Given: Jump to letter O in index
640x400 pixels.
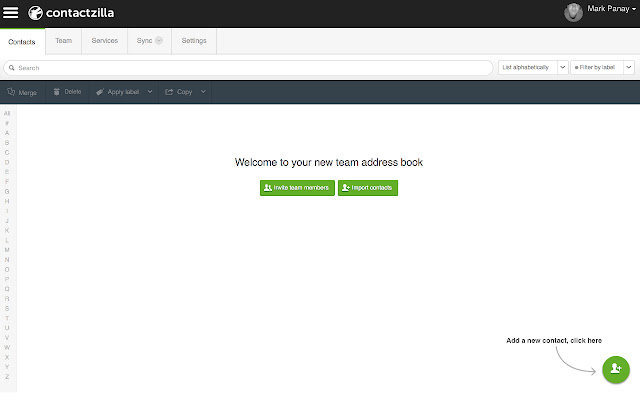Looking at the screenshot, I should (x=7, y=269).
